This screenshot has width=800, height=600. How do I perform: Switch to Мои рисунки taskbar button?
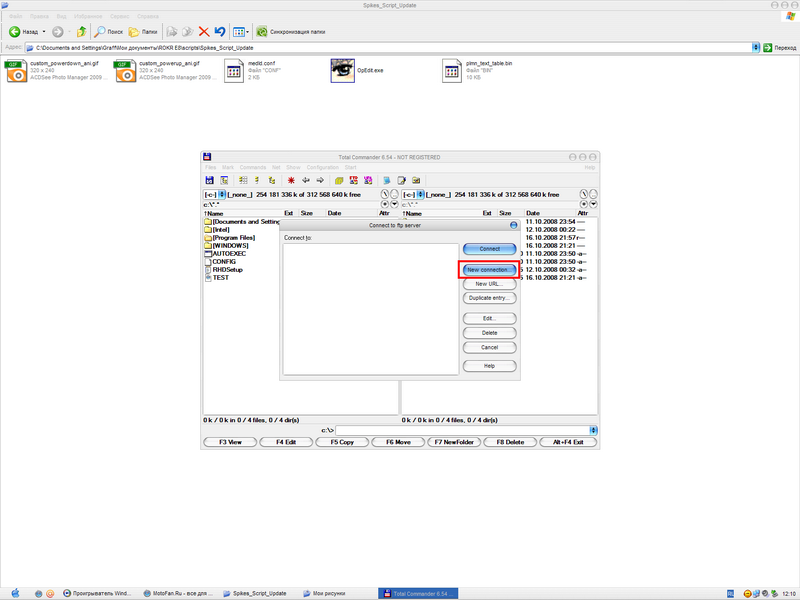coord(324,593)
